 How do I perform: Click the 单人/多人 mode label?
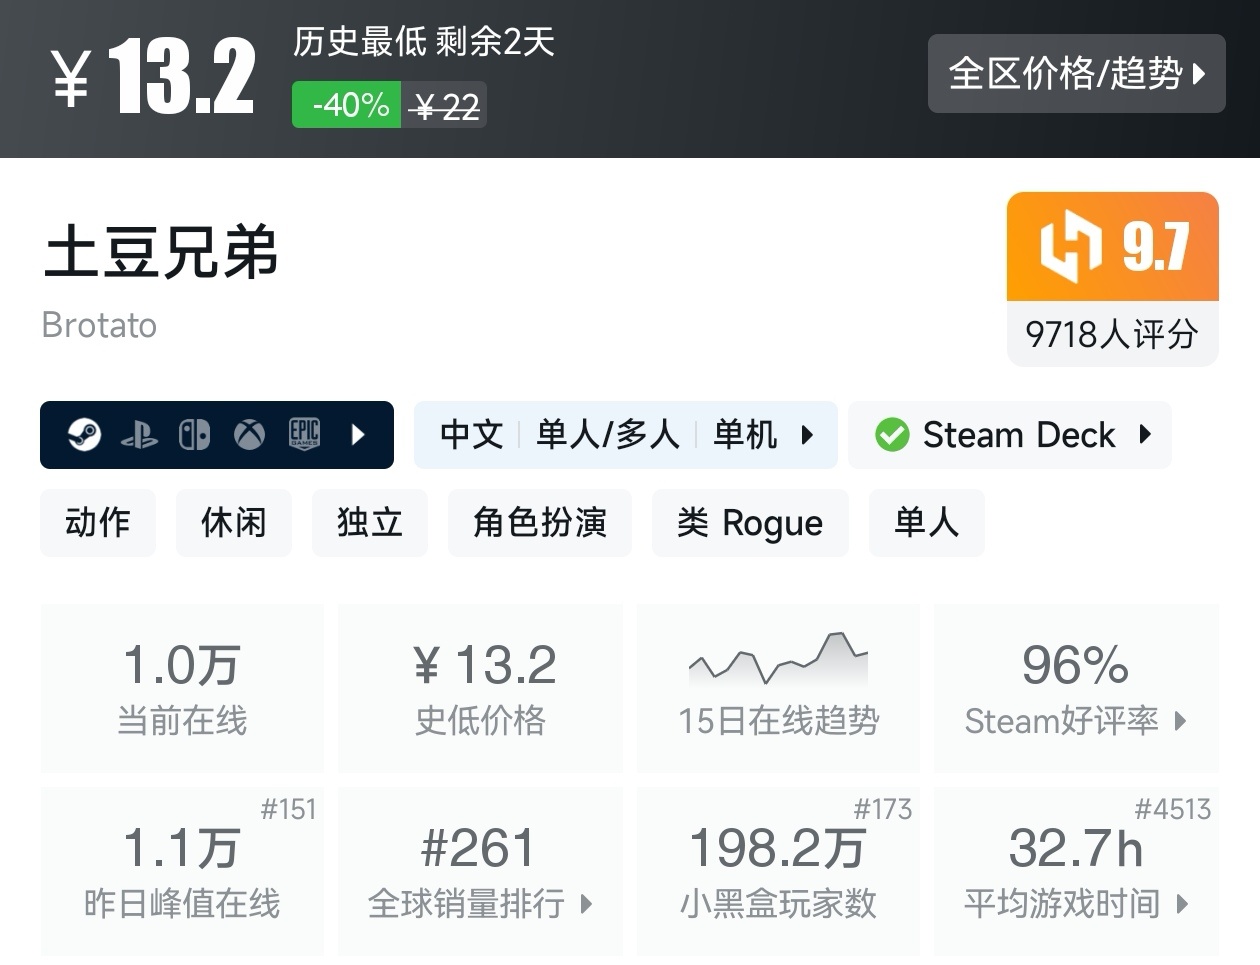[608, 435]
